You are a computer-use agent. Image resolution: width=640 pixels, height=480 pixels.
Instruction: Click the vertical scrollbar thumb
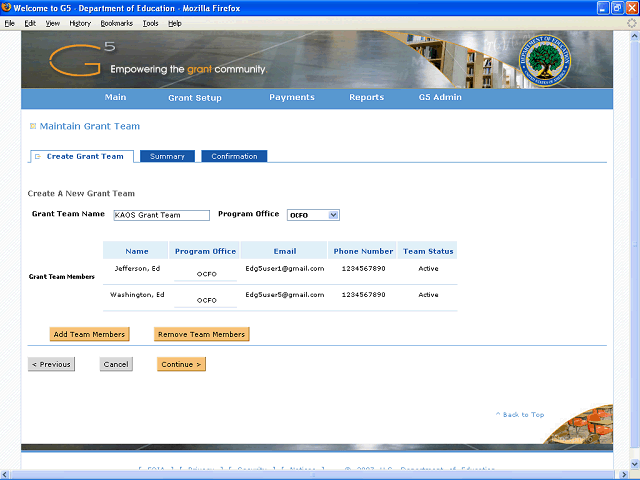[635, 245]
